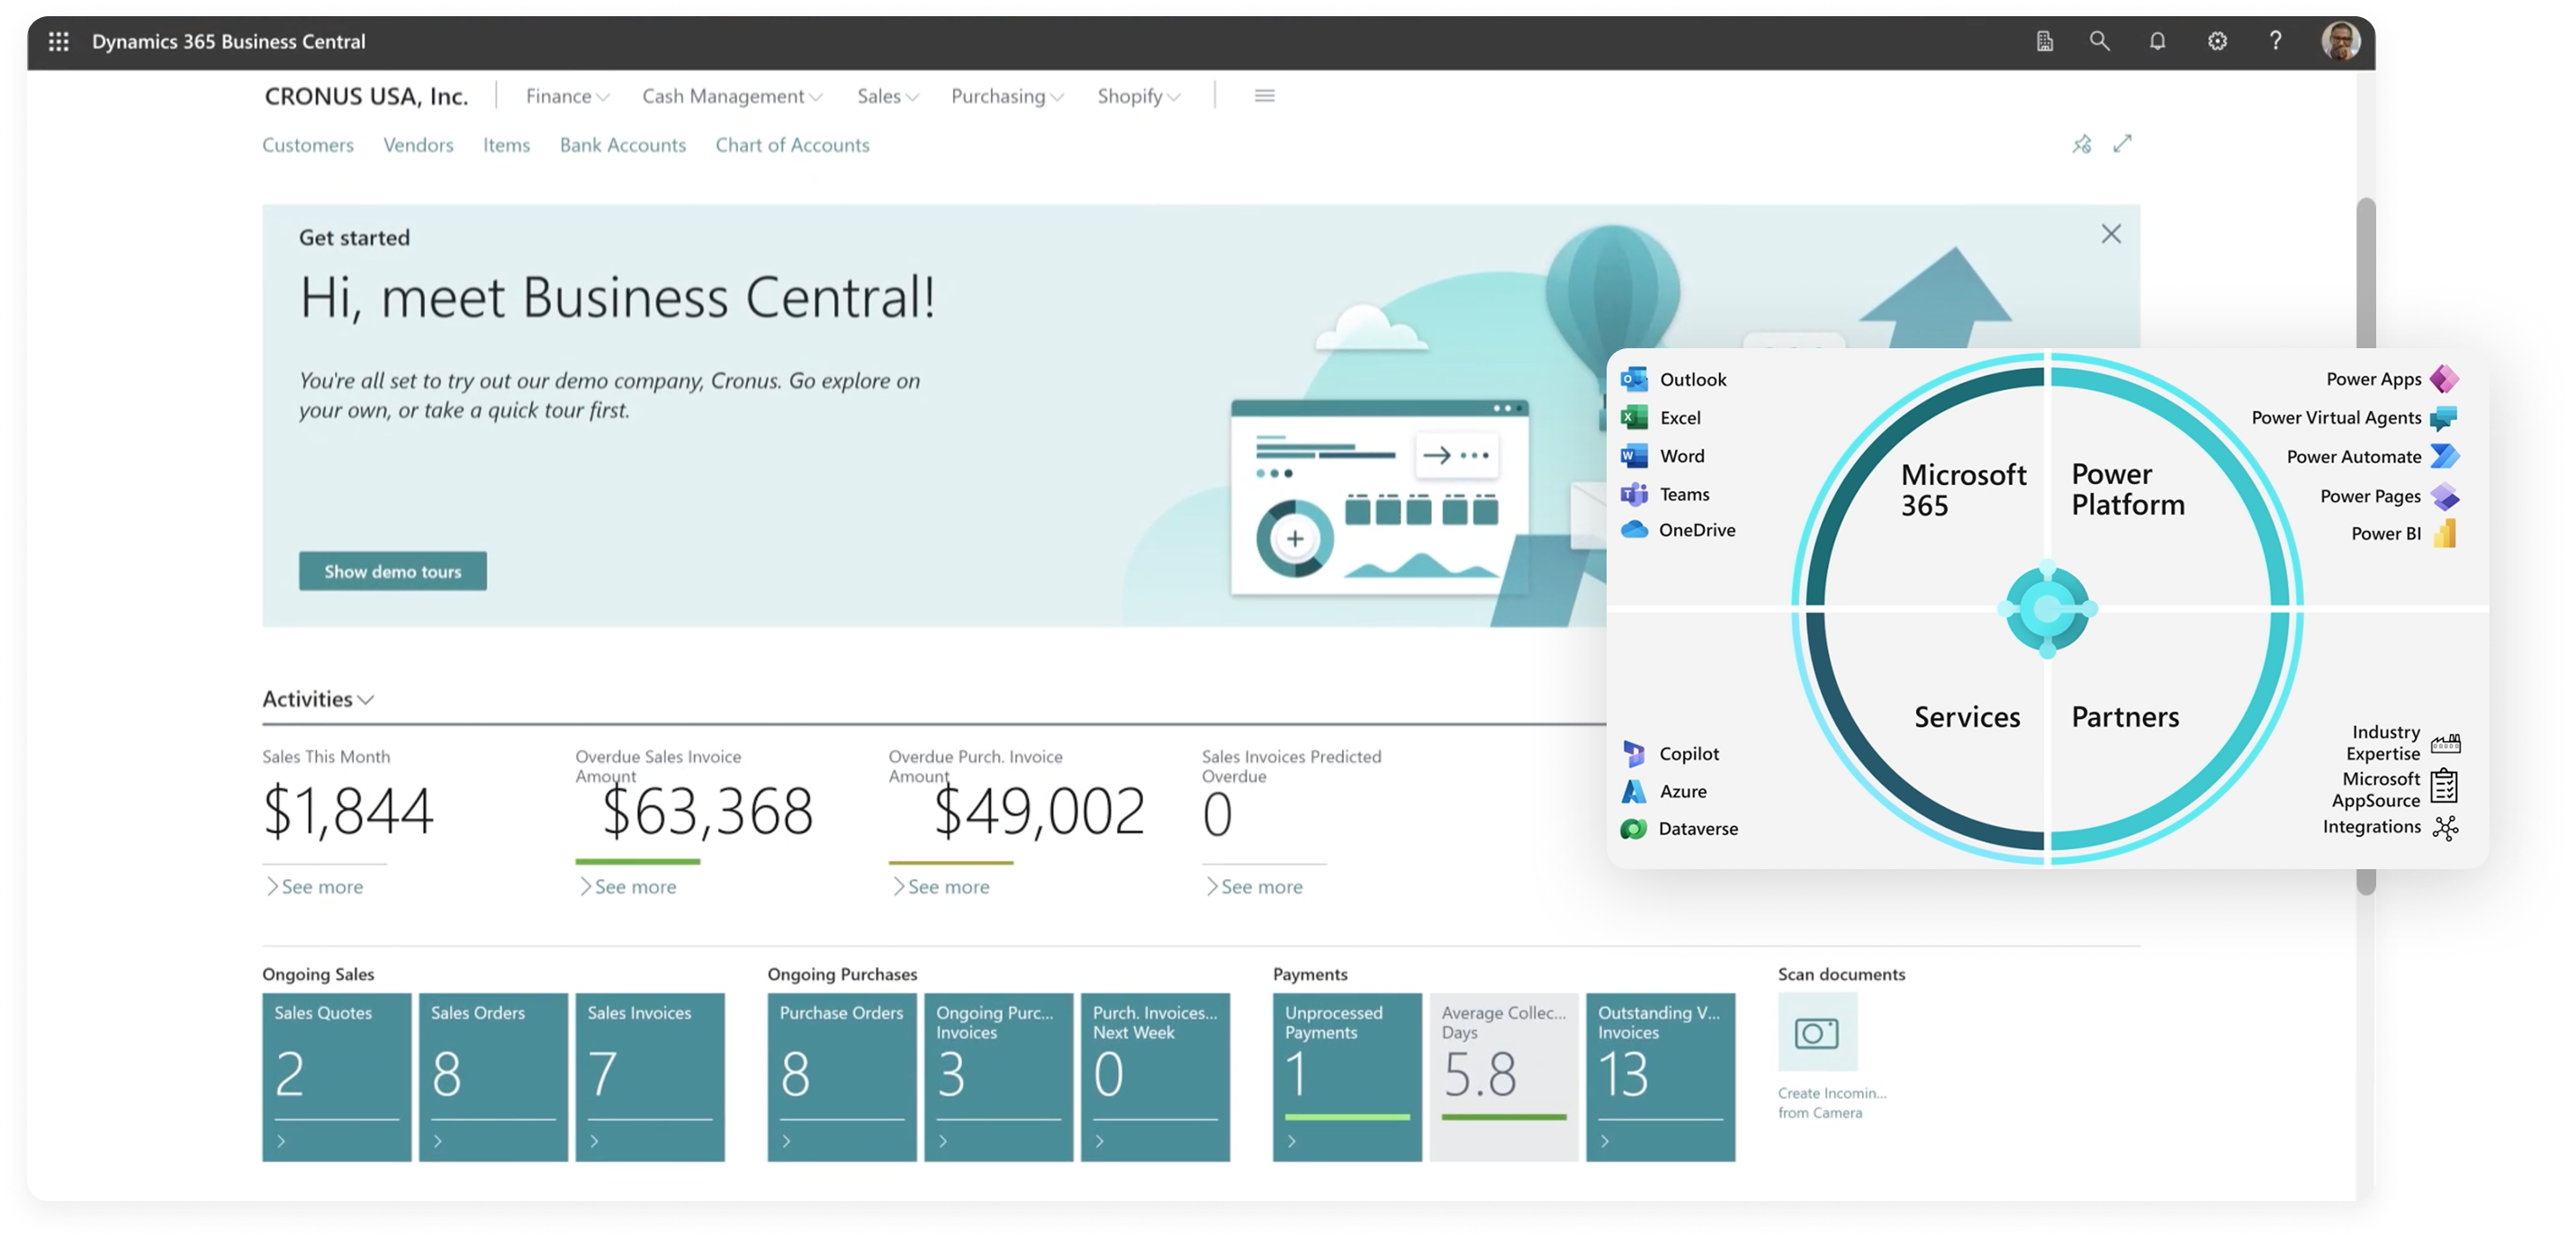Click the Power Virtual Agents icon
The image size is (2576, 1239).
click(x=2444, y=418)
